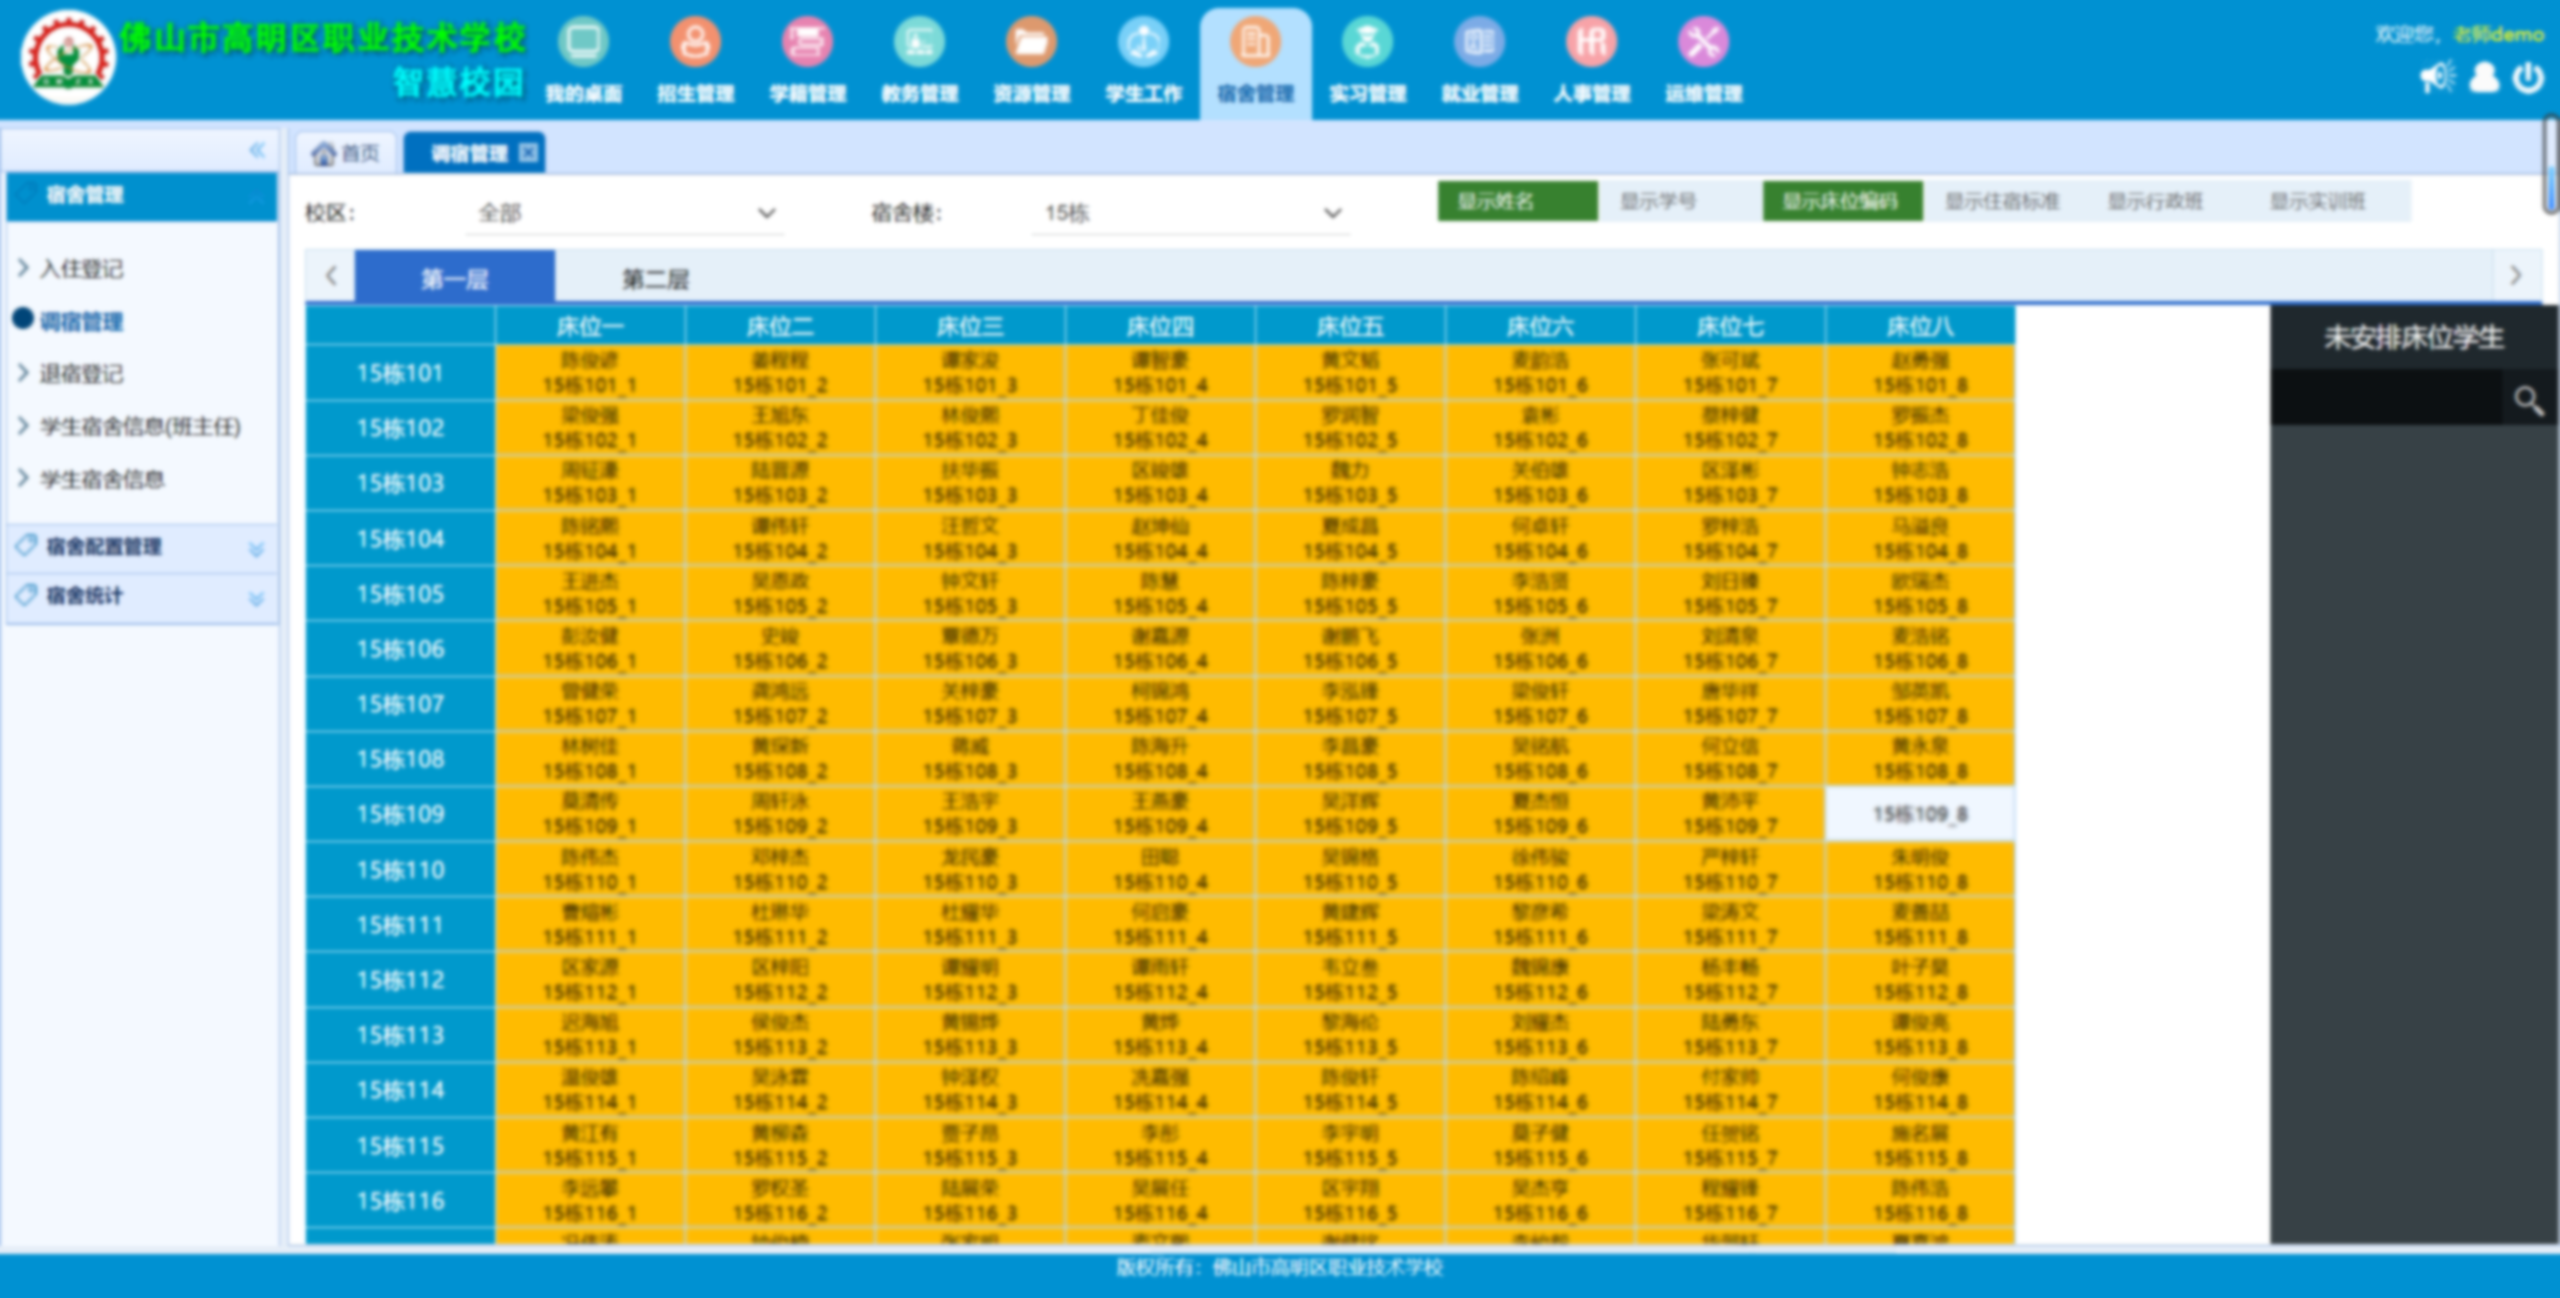This screenshot has height=1298, width=2560.
Task: Collapse 宿舍管理 sidebar header
Action: [x=142, y=195]
